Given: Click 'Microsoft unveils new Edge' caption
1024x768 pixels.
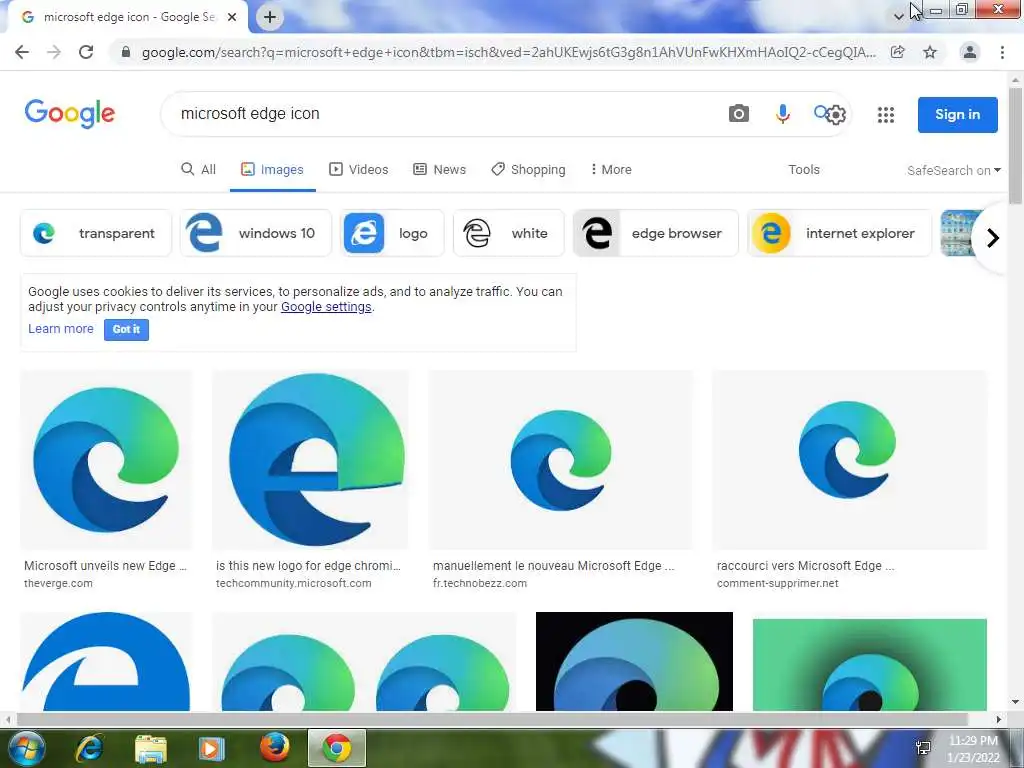Looking at the screenshot, I should [x=105, y=566].
